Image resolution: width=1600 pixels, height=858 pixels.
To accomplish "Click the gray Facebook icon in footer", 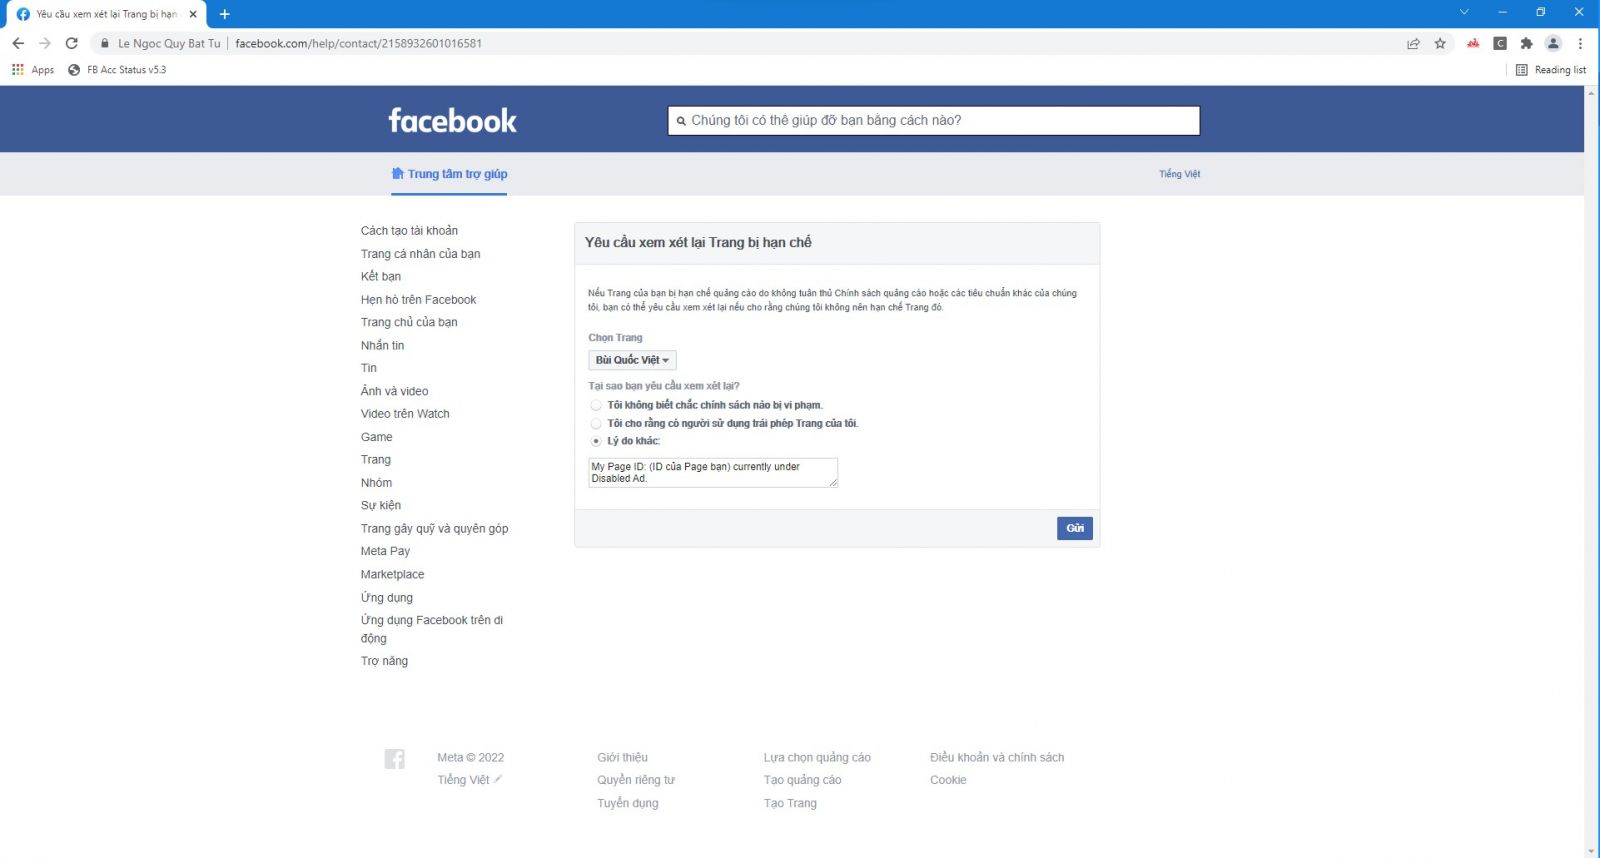I will (x=395, y=759).
